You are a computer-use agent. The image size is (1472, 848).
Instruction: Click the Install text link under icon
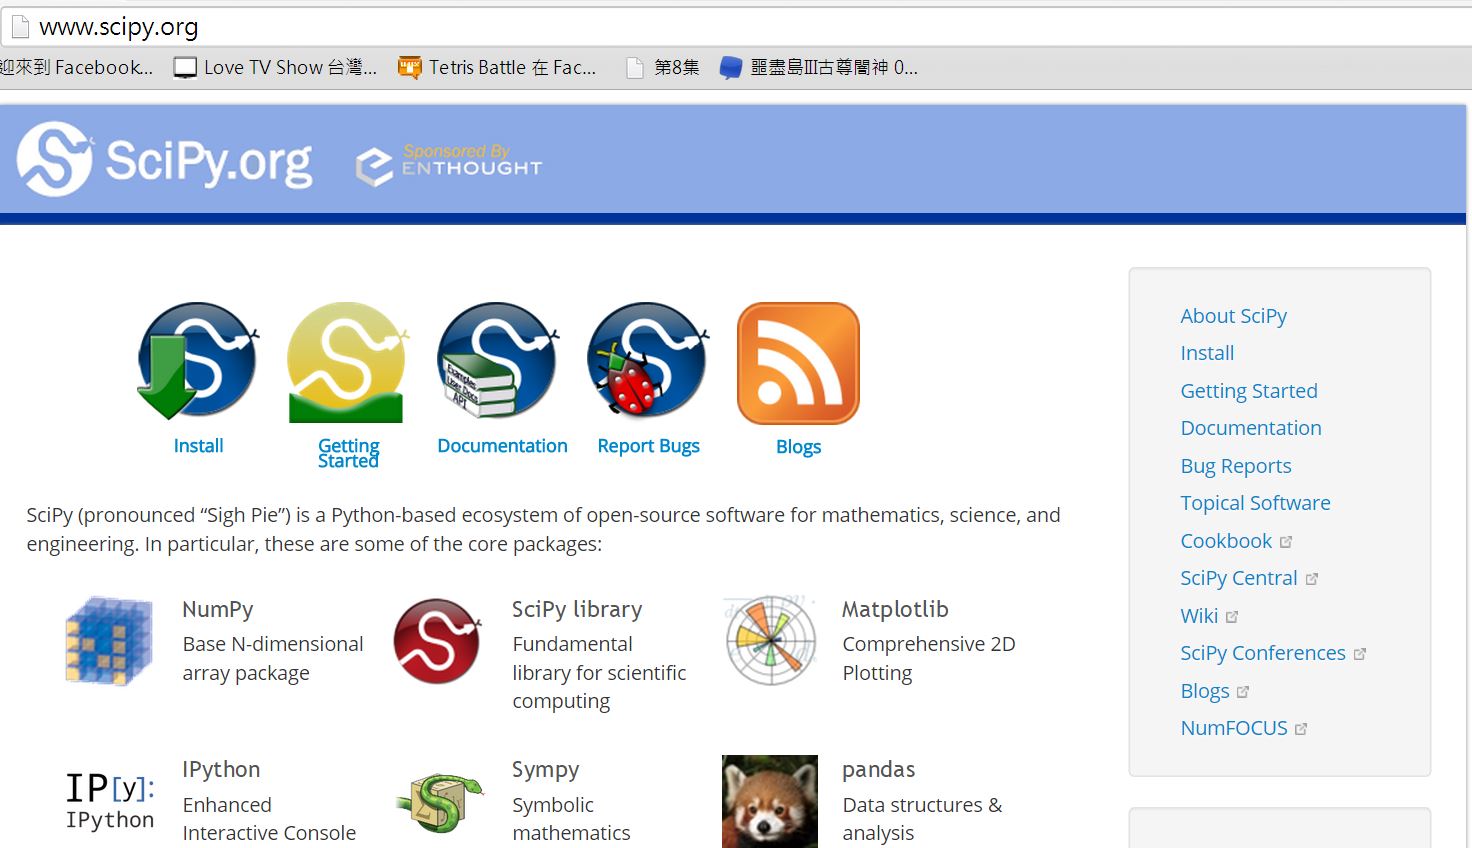click(198, 446)
